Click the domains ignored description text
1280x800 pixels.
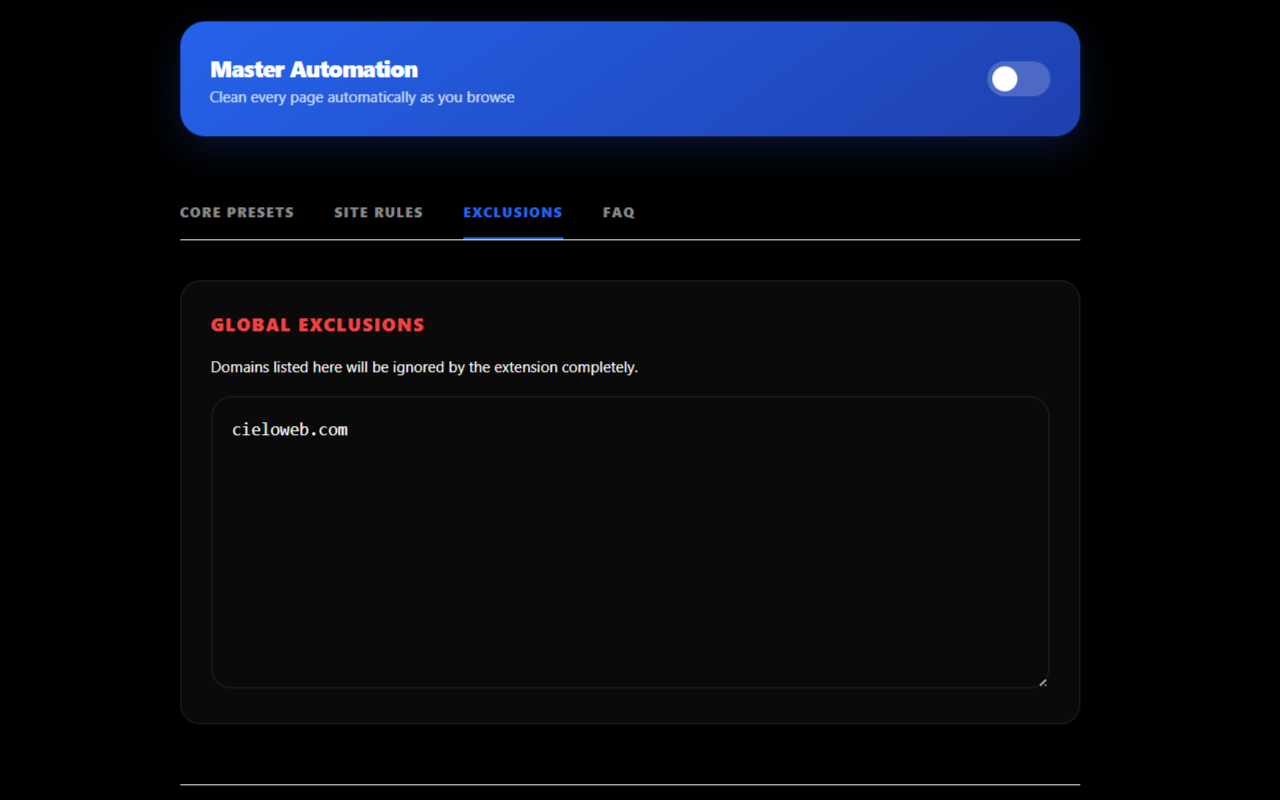click(x=424, y=367)
